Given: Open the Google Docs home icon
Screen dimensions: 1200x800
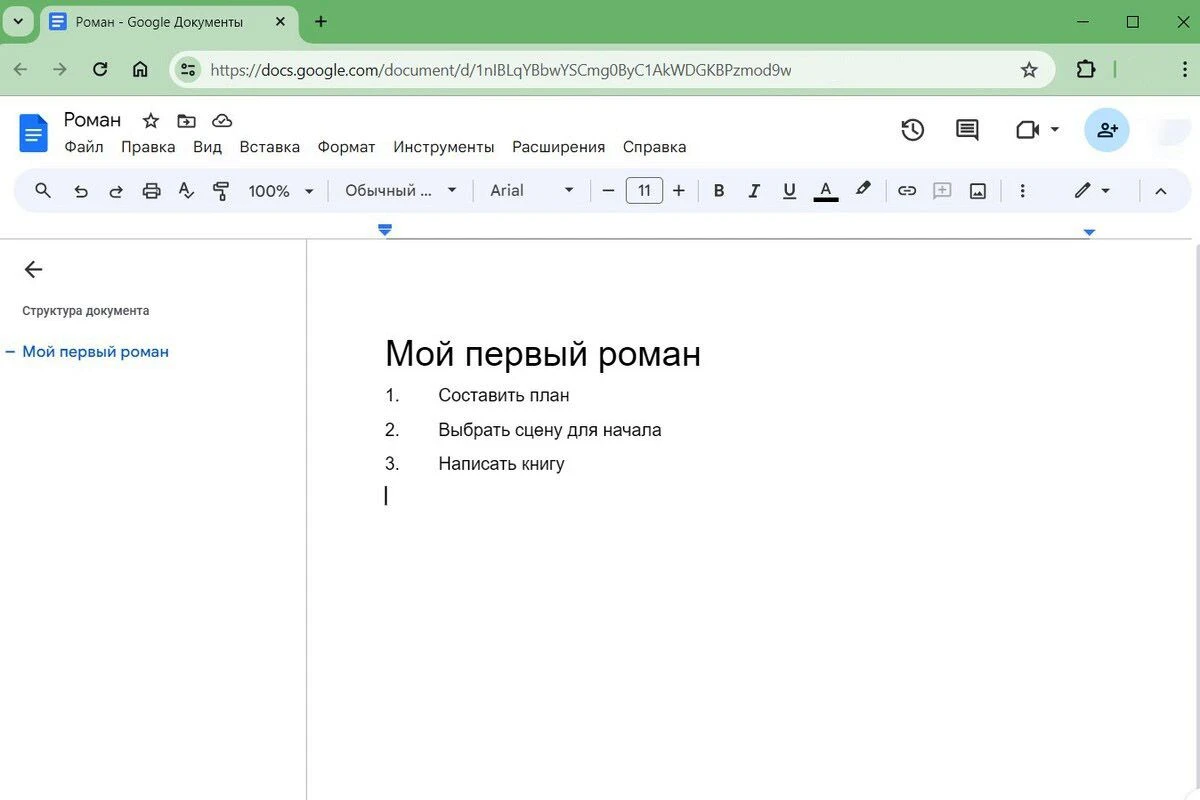Looking at the screenshot, I should (x=34, y=133).
